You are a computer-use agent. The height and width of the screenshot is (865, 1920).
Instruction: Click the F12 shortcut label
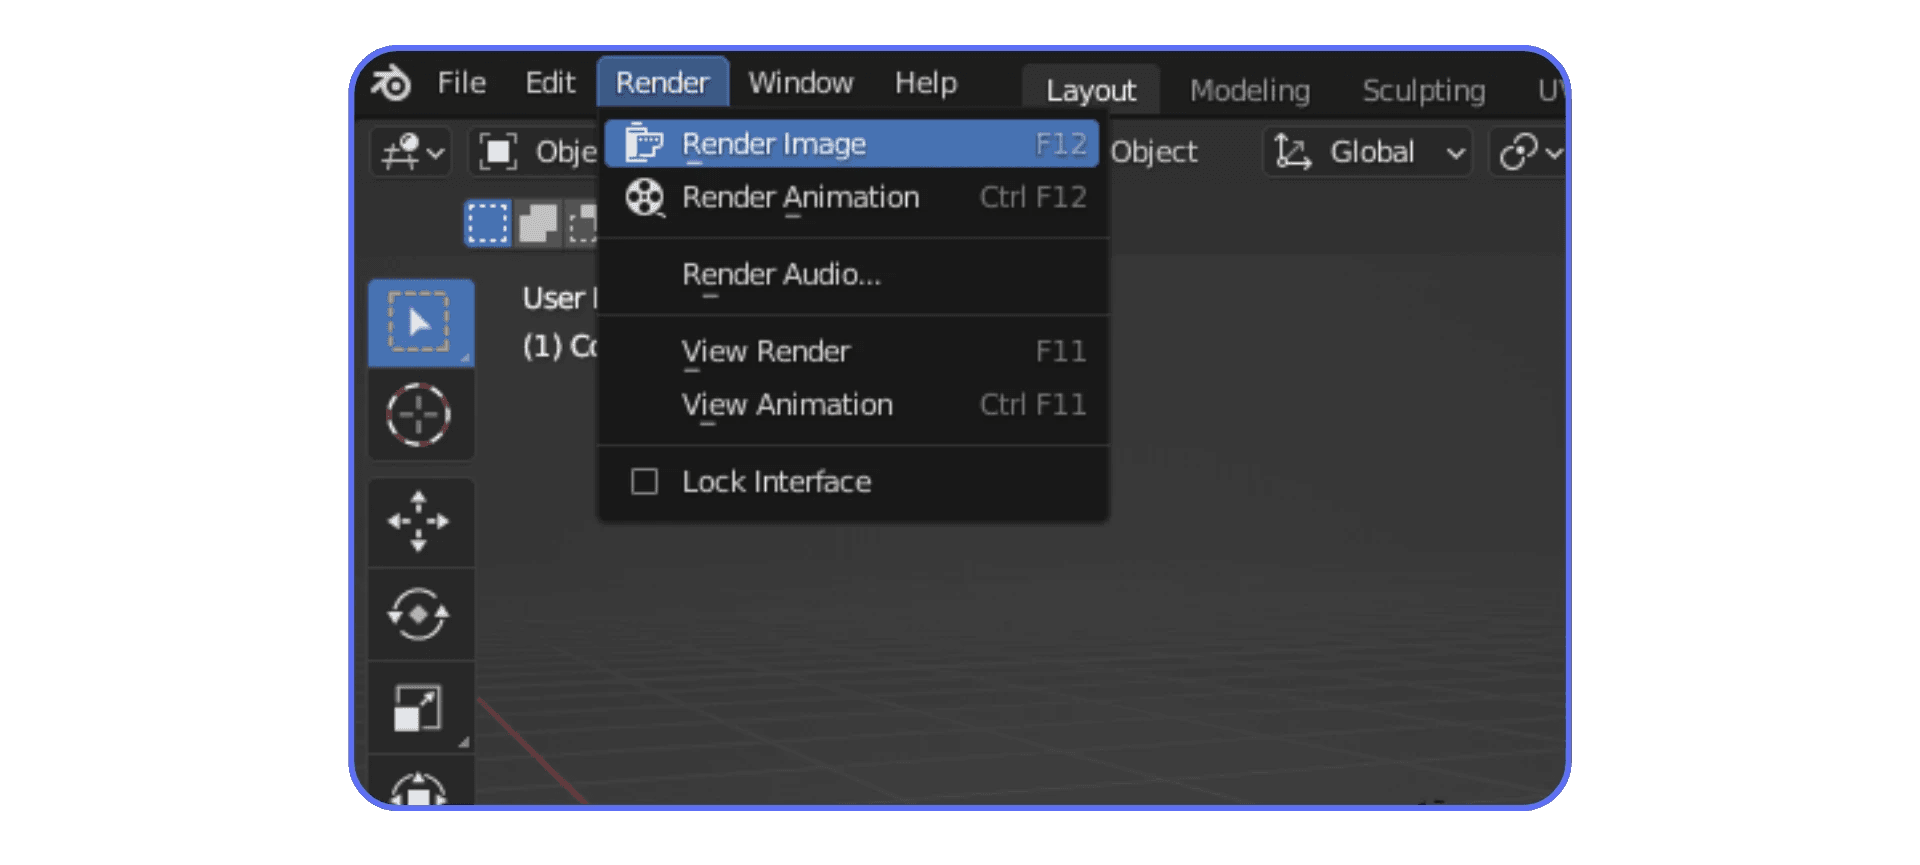[x=1061, y=144]
